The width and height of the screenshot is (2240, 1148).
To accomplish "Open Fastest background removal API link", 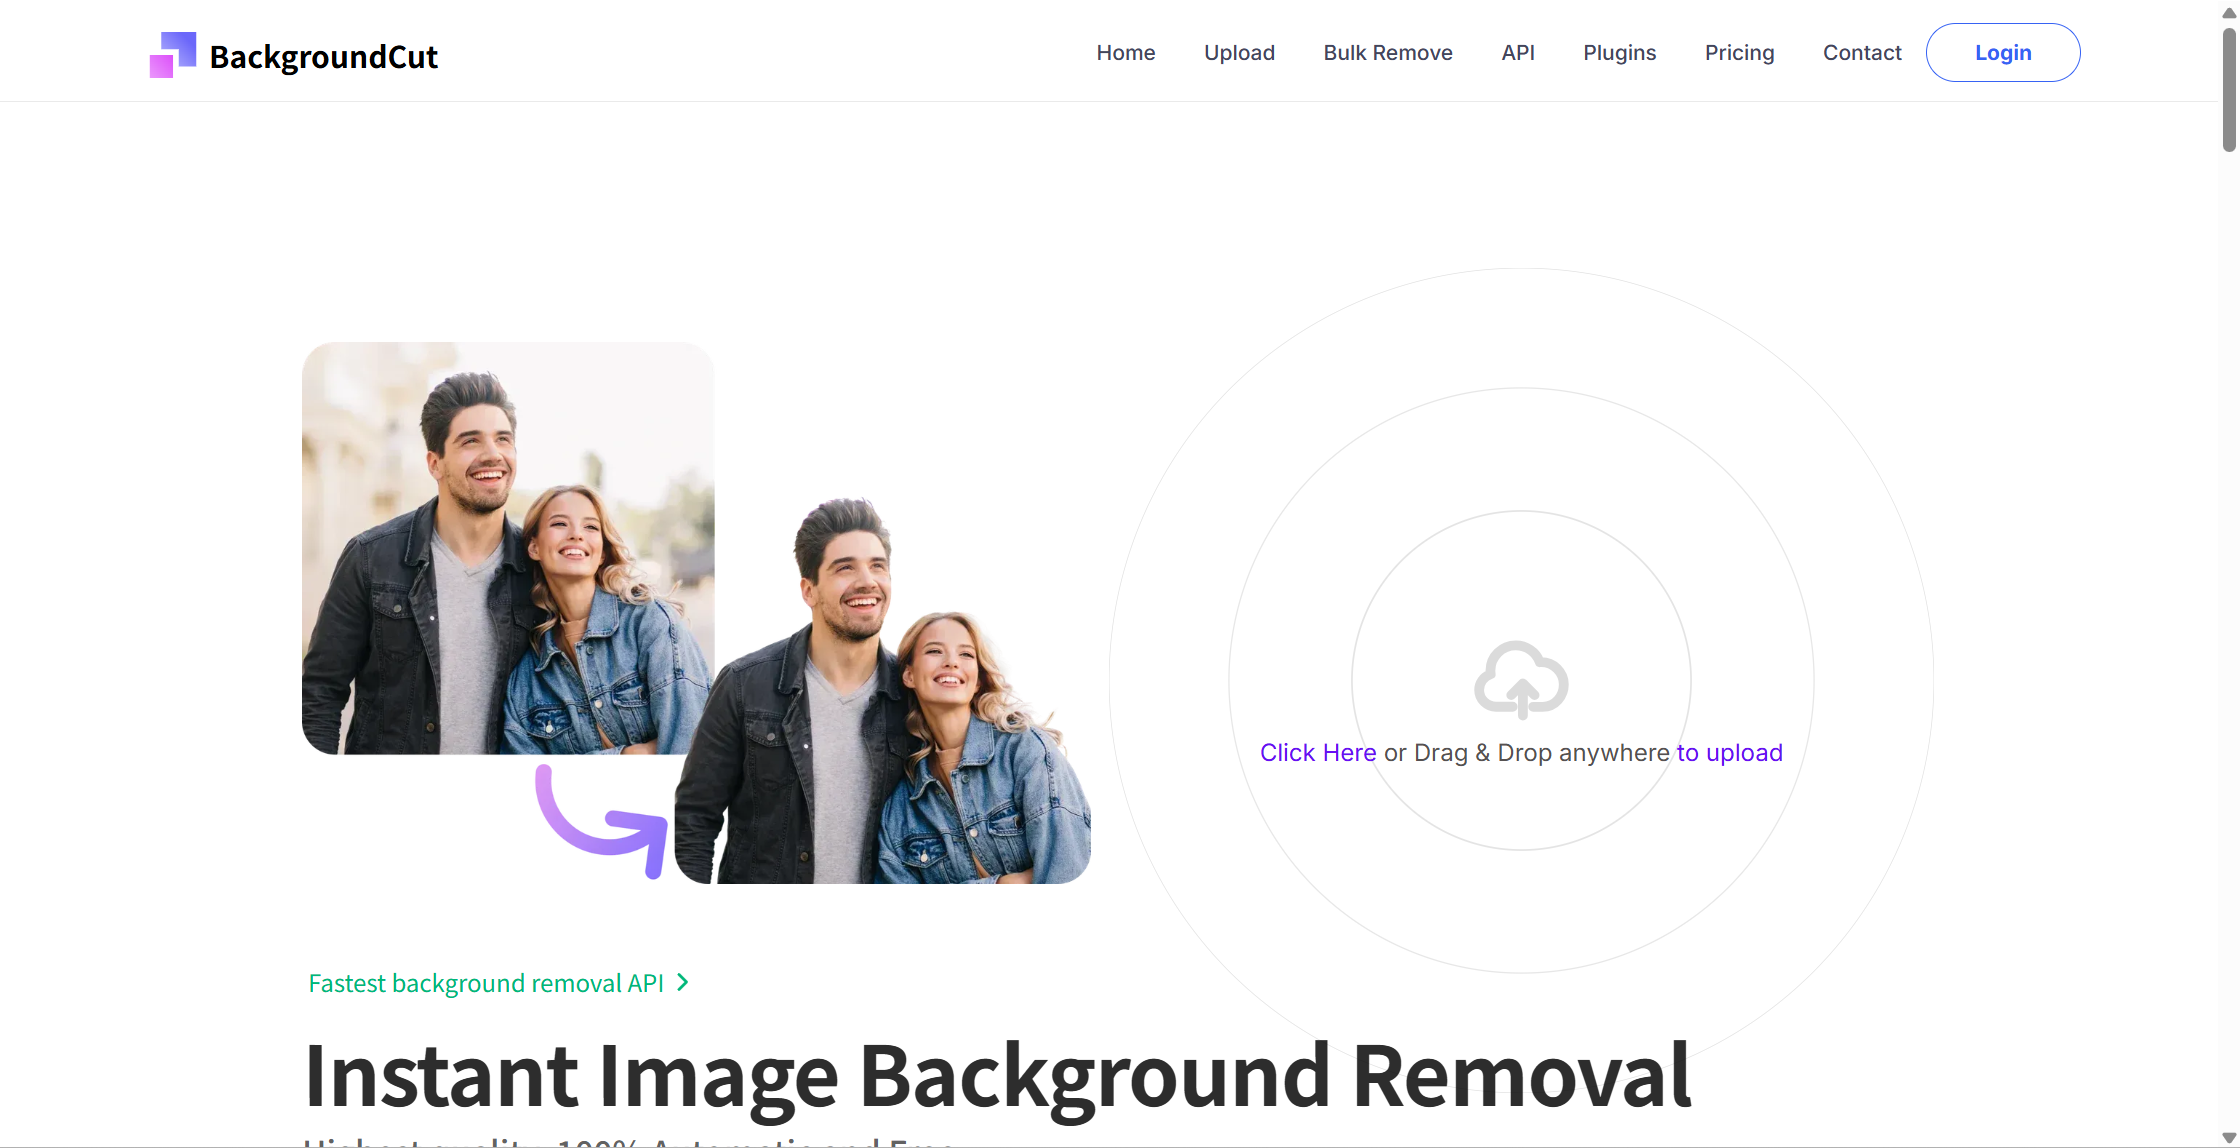I will click(486, 983).
